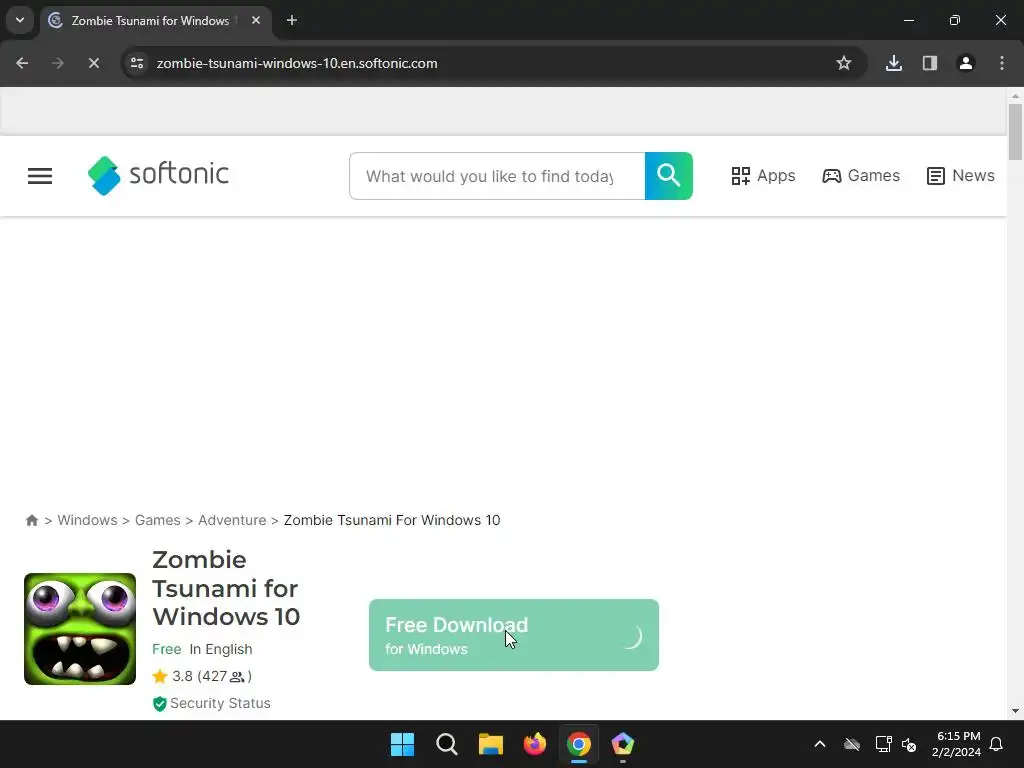The width and height of the screenshot is (1024, 768).
Task: Close the Zombie Tsunami for Windows tab
Action: (256, 20)
